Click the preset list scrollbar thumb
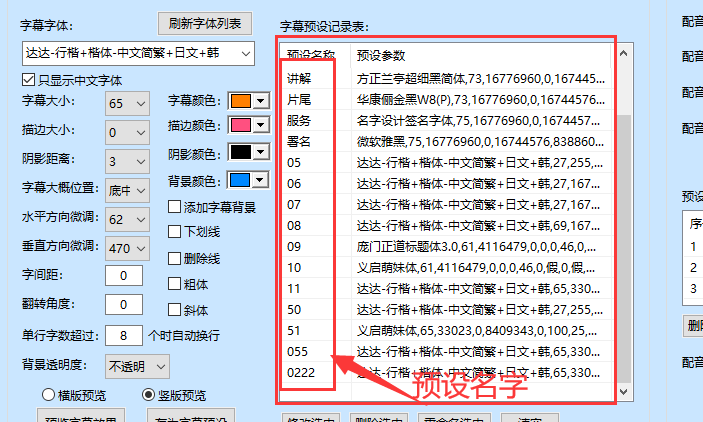This screenshot has width=703, height=422. tap(623, 247)
